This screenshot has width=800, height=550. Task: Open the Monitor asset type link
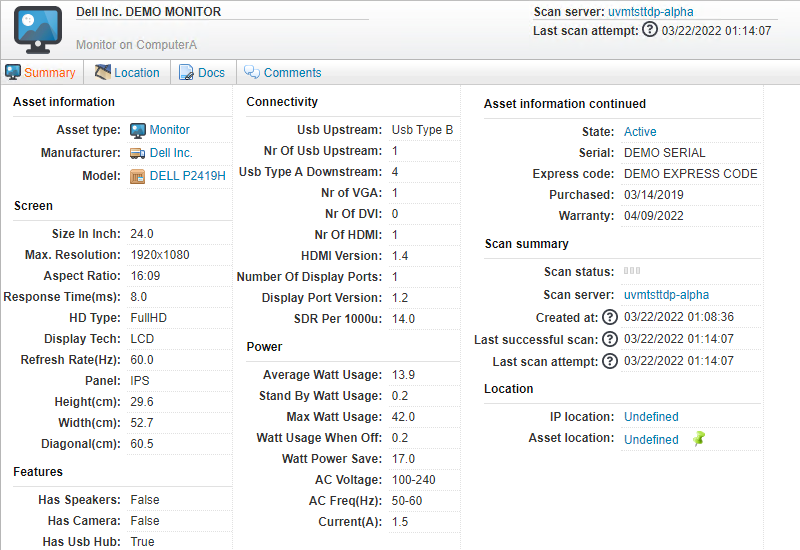[169, 130]
